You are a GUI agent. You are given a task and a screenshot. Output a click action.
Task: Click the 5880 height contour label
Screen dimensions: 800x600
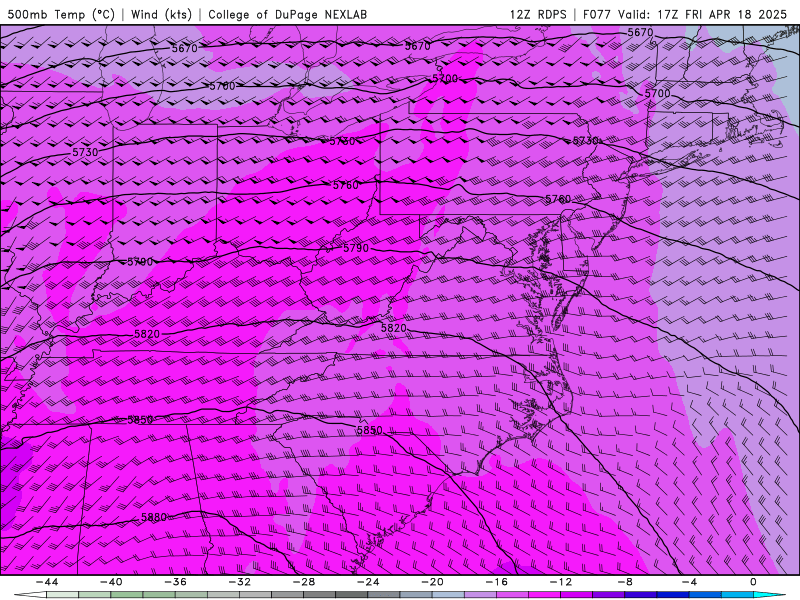(x=154, y=517)
